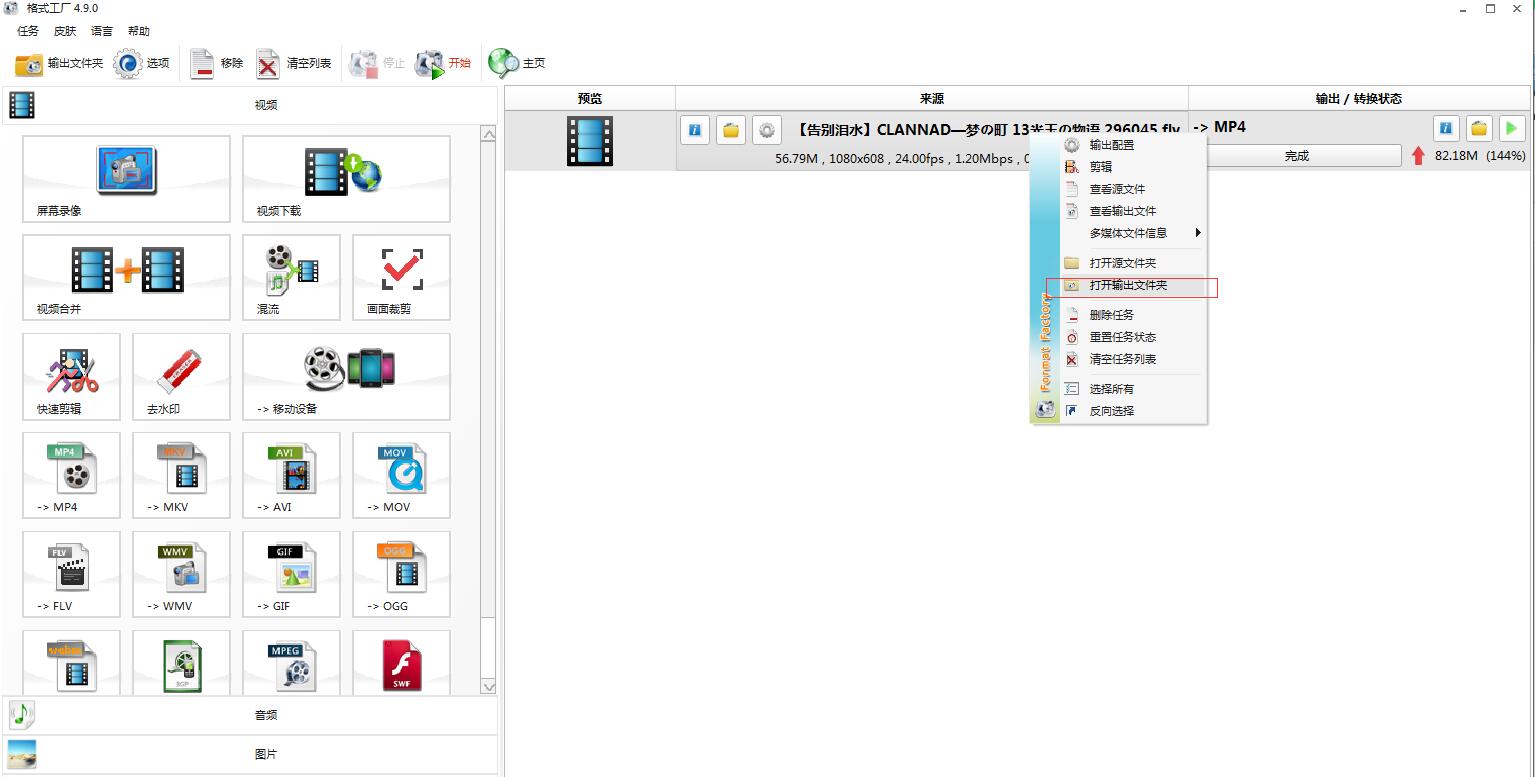Click the 来源 column header
The height and width of the screenshot is (777, 1535).
(932, 98)
